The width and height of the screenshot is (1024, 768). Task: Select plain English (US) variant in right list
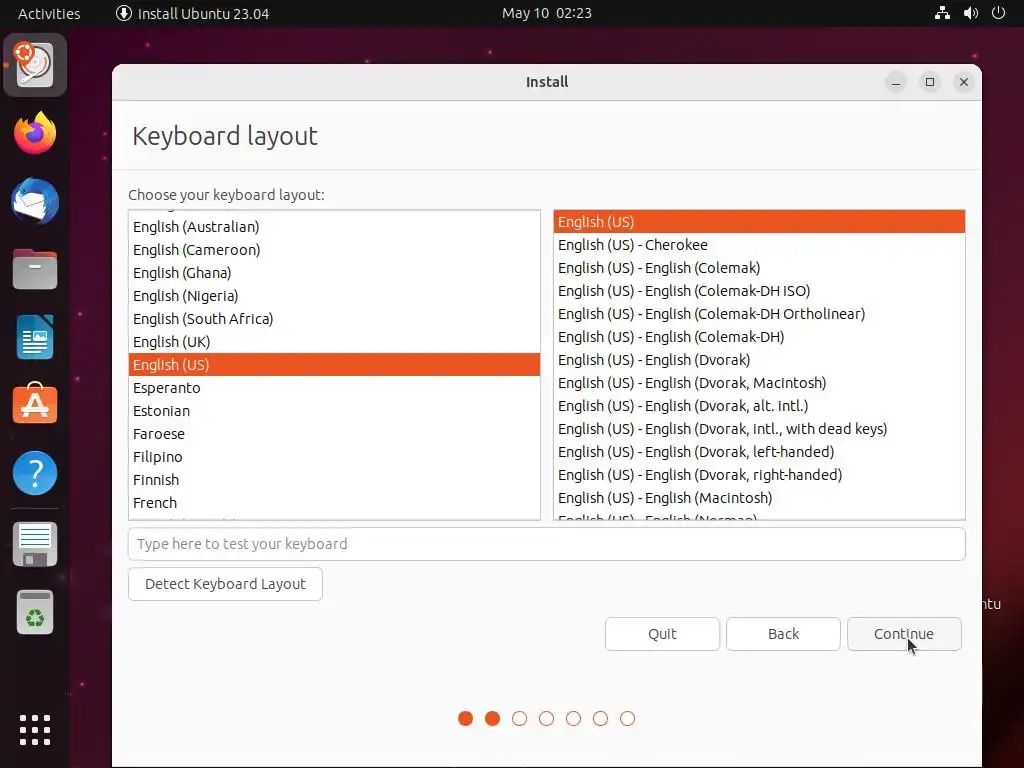759,222
